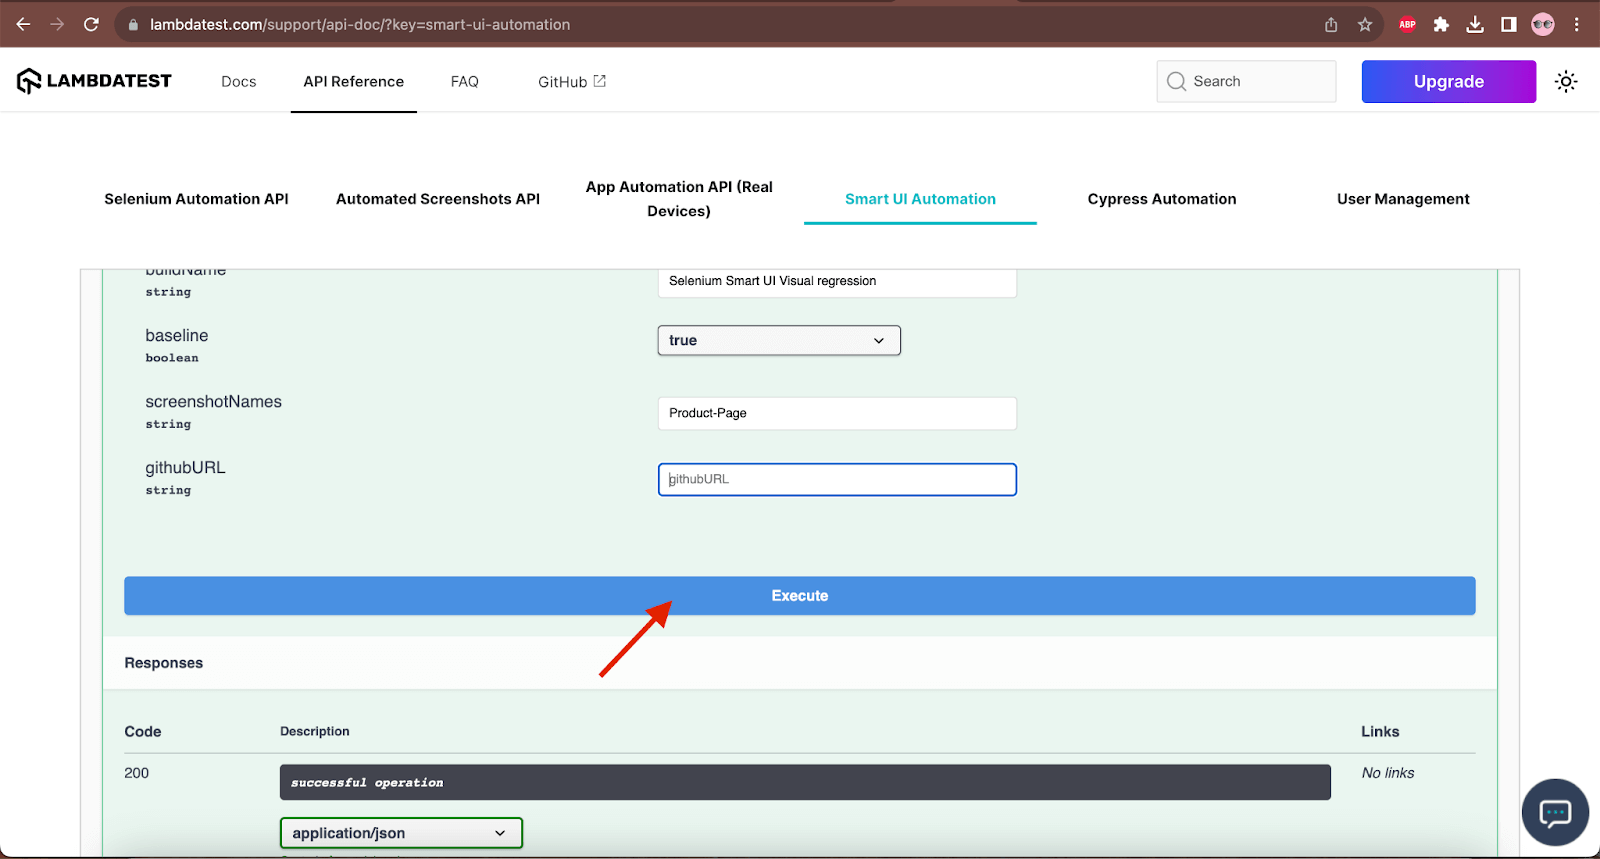This screenshot has height=859, width=1600.
Task: Bookmark this page with the star icon
Action: tap(1365, 25)
